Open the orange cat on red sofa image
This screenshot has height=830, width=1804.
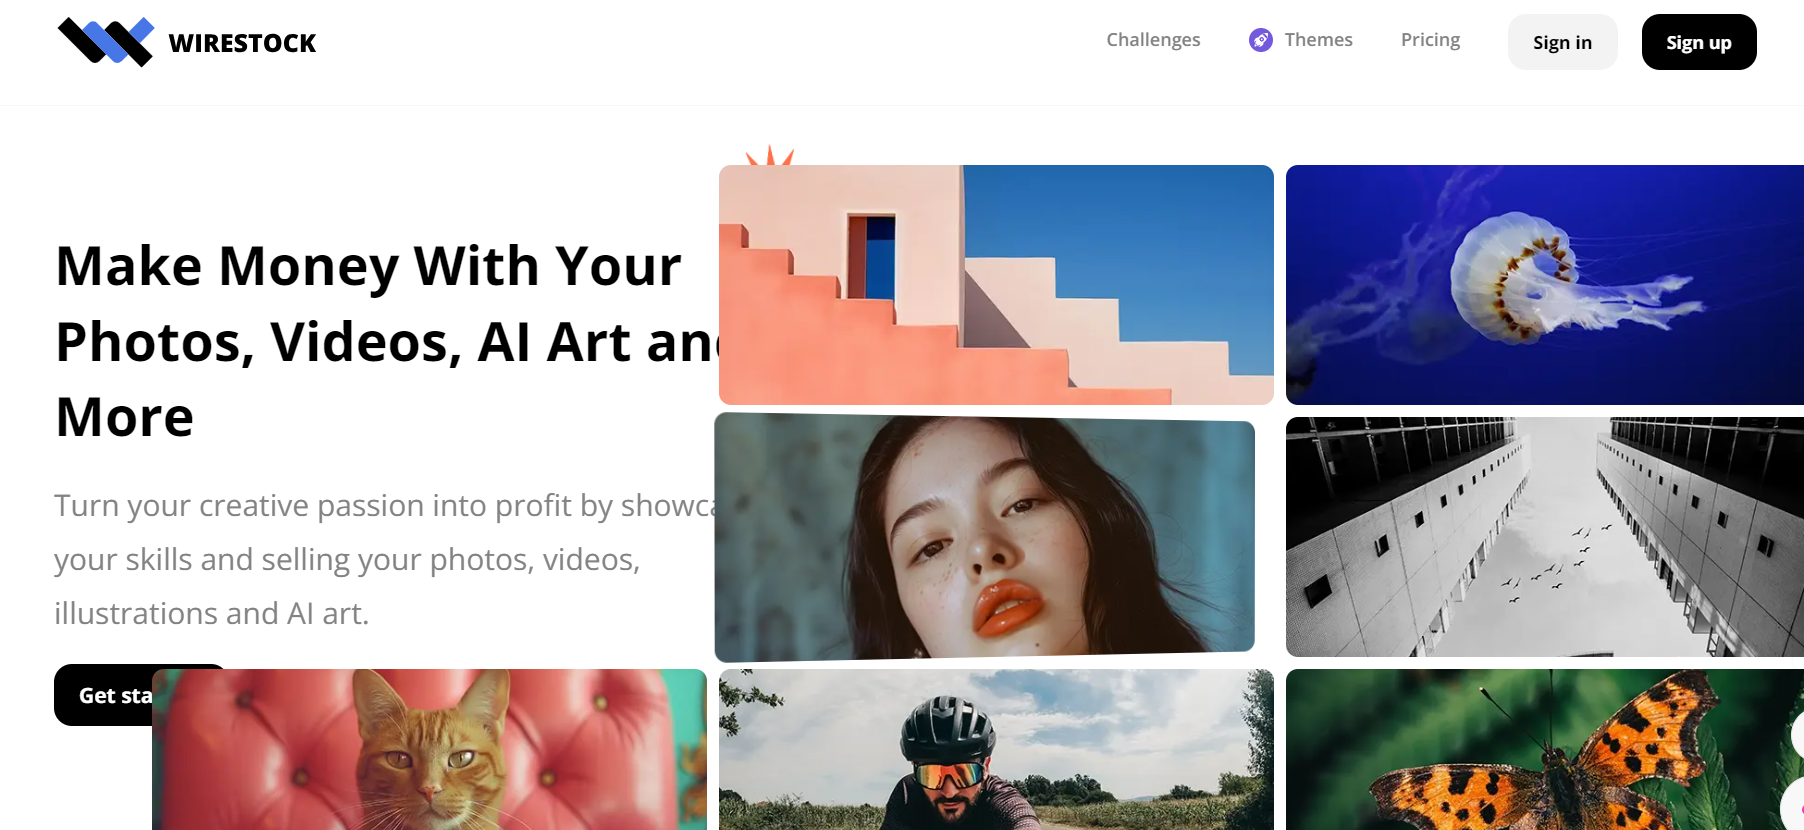[x=429, y=750]
